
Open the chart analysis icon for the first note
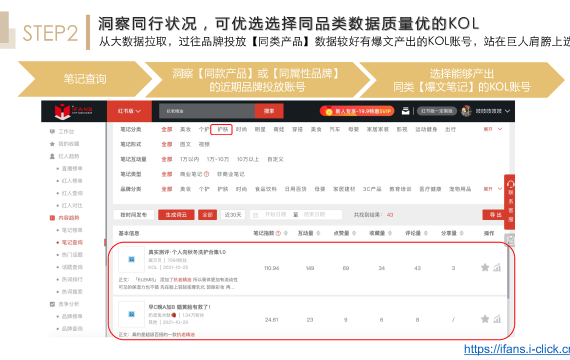click(497, 268)
